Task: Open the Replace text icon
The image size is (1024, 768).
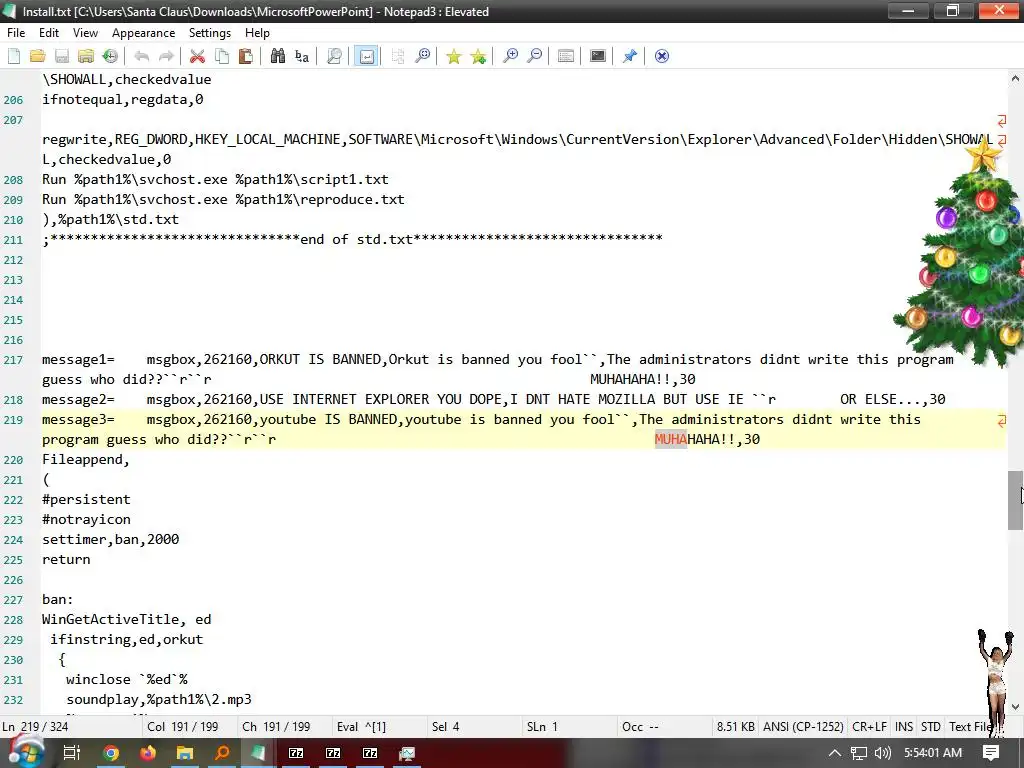Action: (x=302, y=56)
